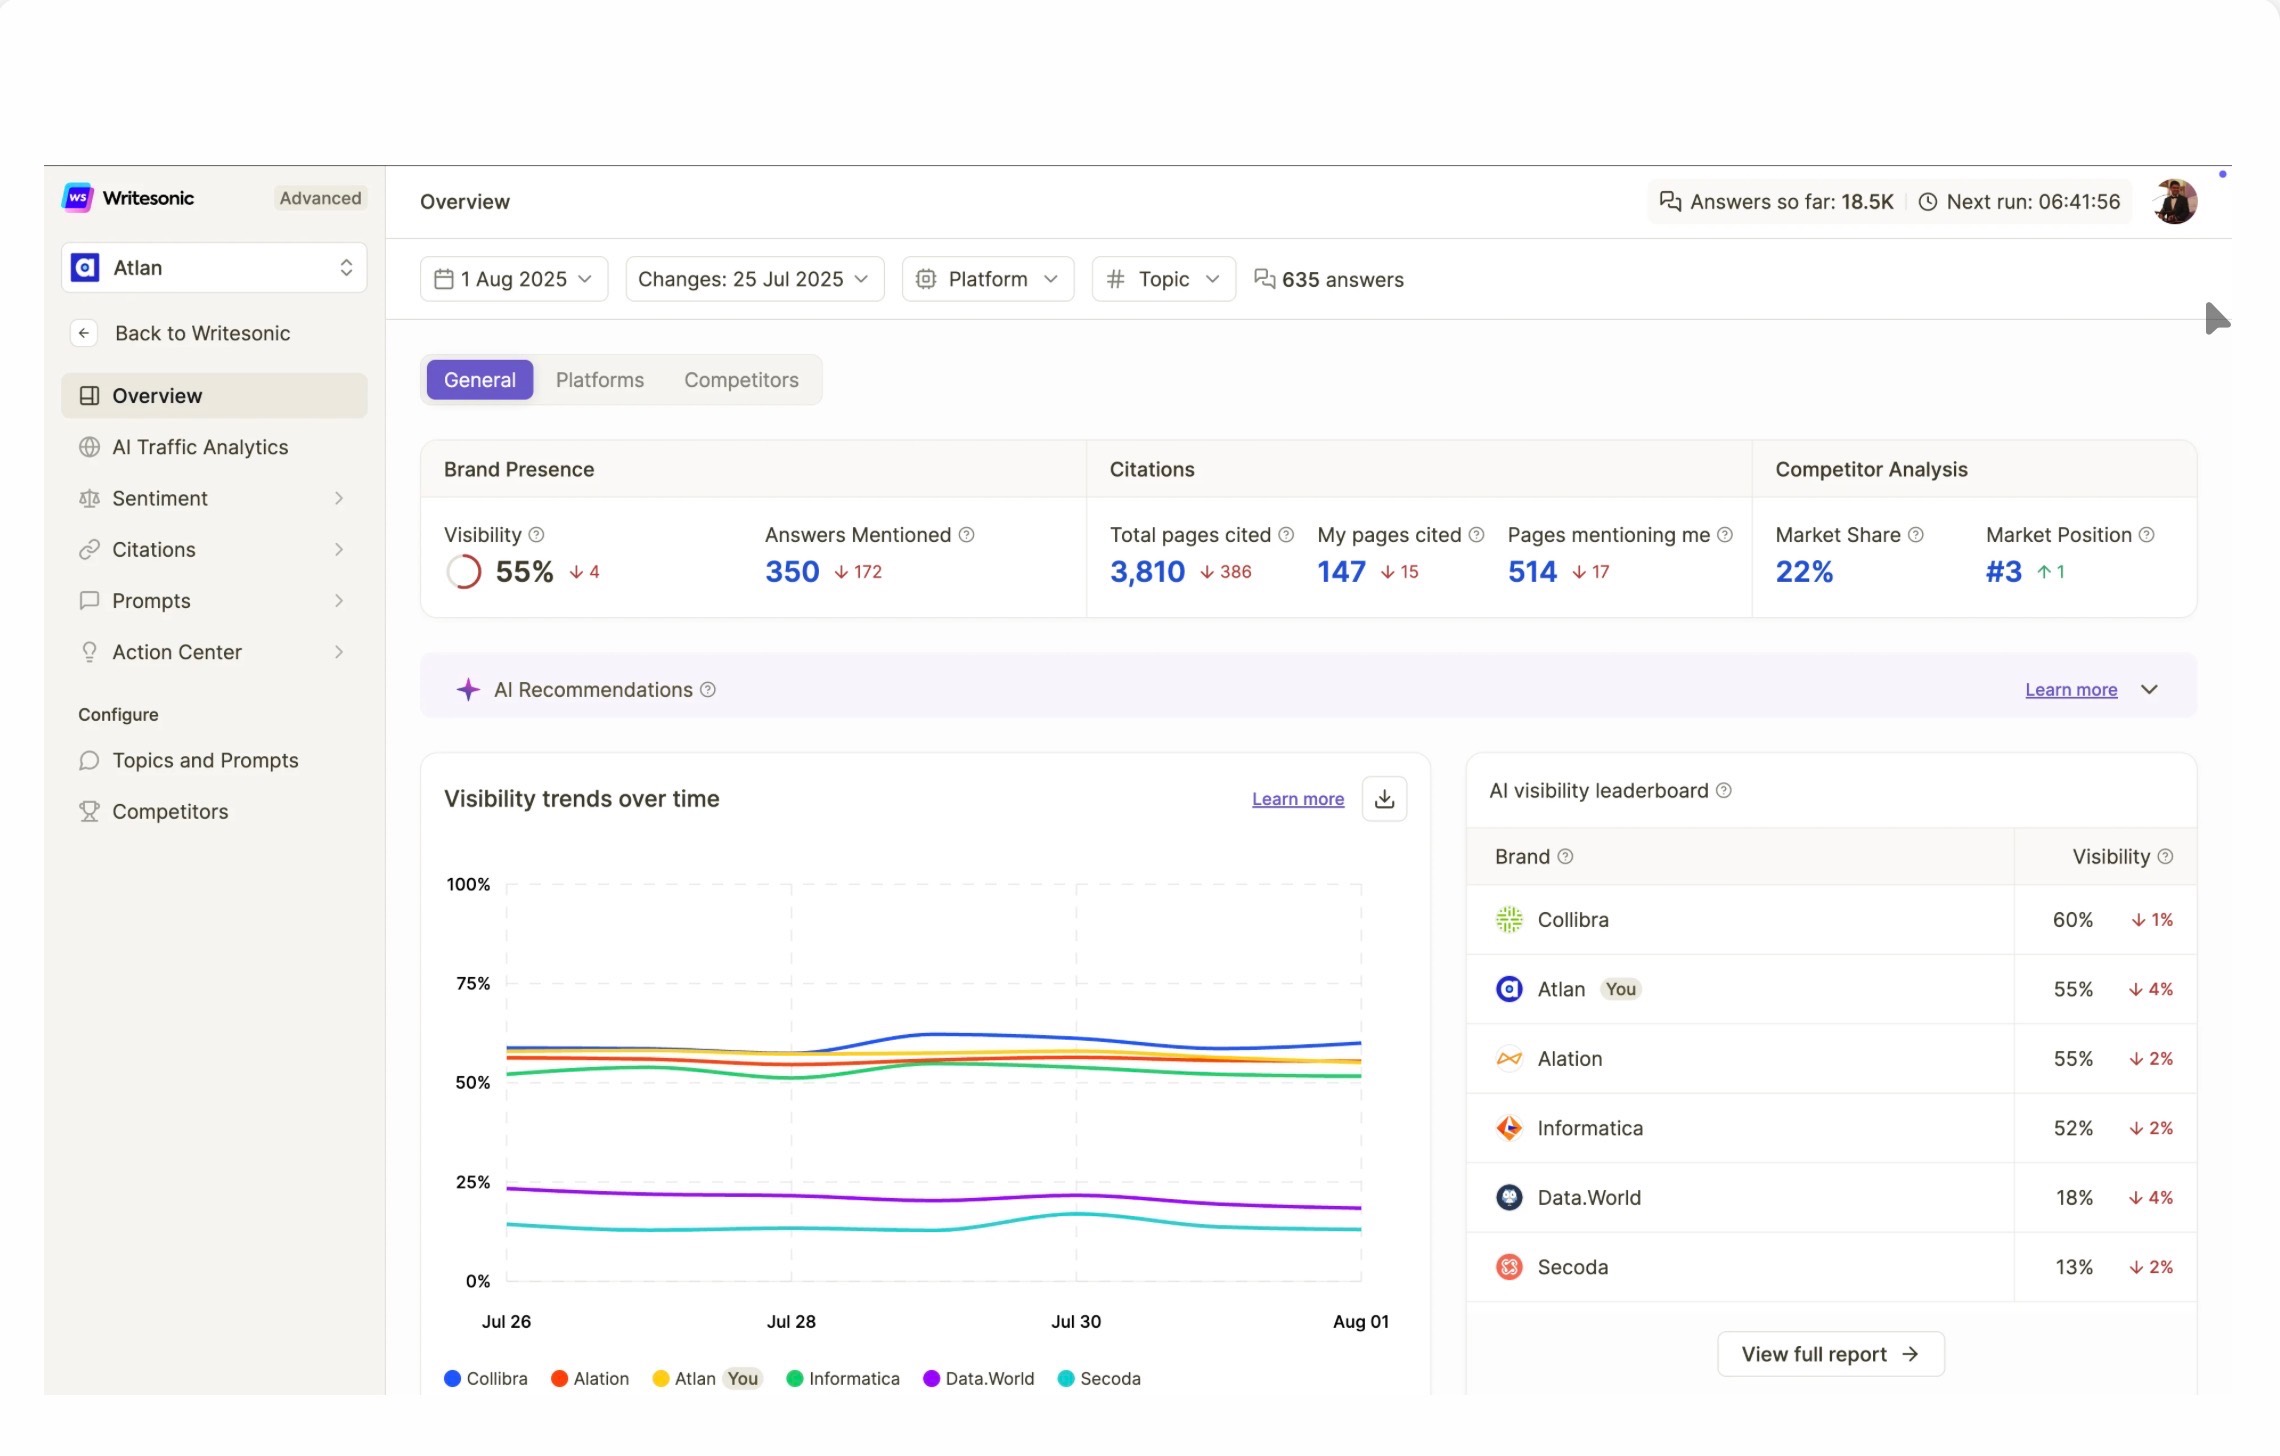The width and height of the screenshot is (2280, 1456).
Task: Click the Informatica logo in leaderboard
Action: [1509, 1128]
